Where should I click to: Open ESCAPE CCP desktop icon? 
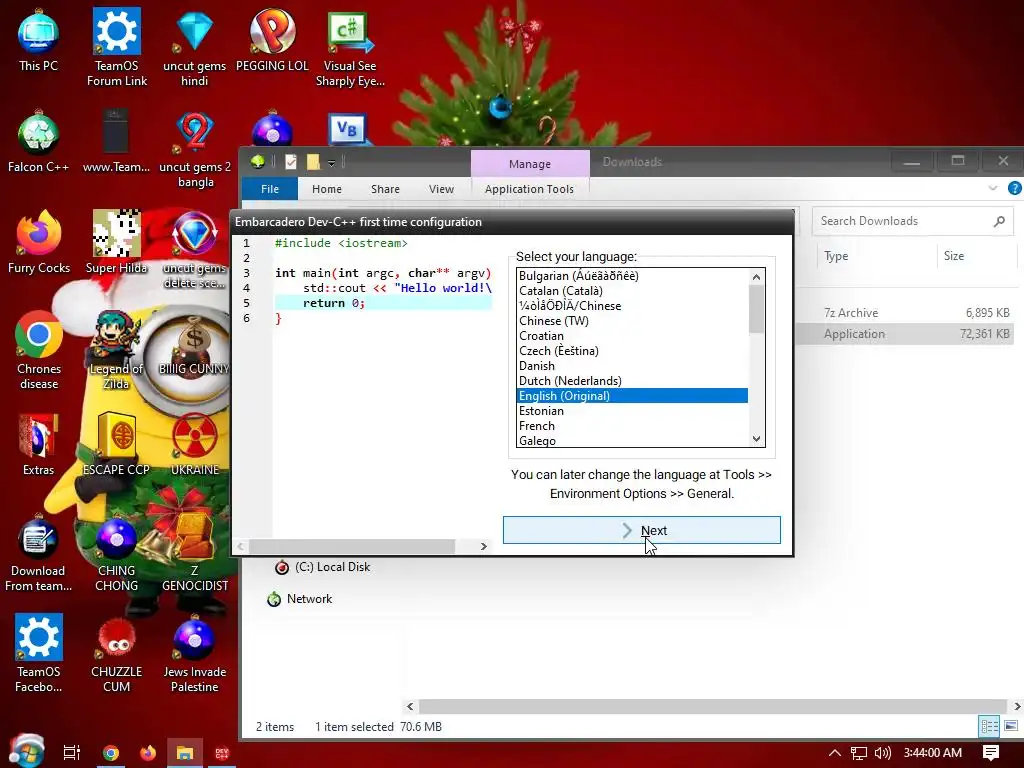(116, 444)
